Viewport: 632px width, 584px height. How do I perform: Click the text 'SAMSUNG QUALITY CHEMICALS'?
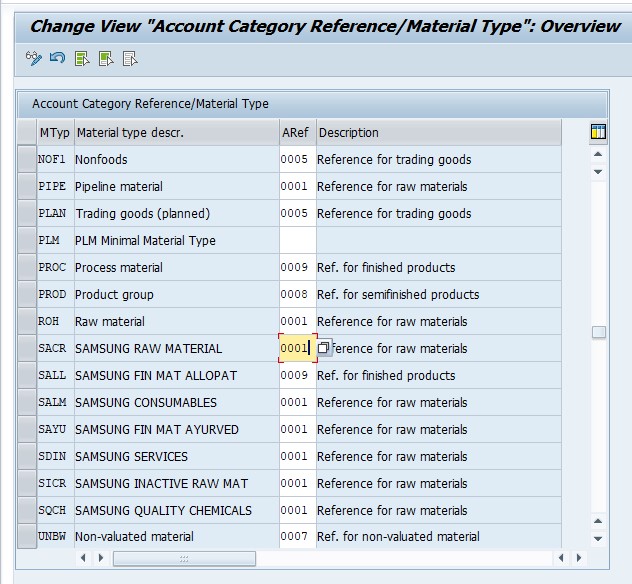[x=163, y=511]
